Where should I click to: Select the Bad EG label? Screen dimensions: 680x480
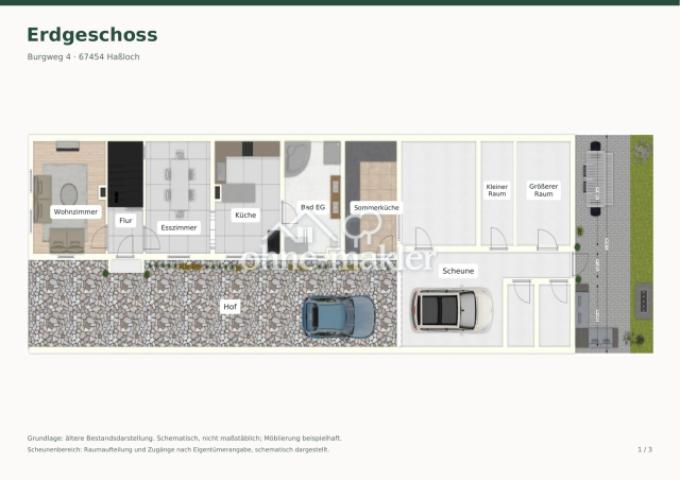coord(313,207)
